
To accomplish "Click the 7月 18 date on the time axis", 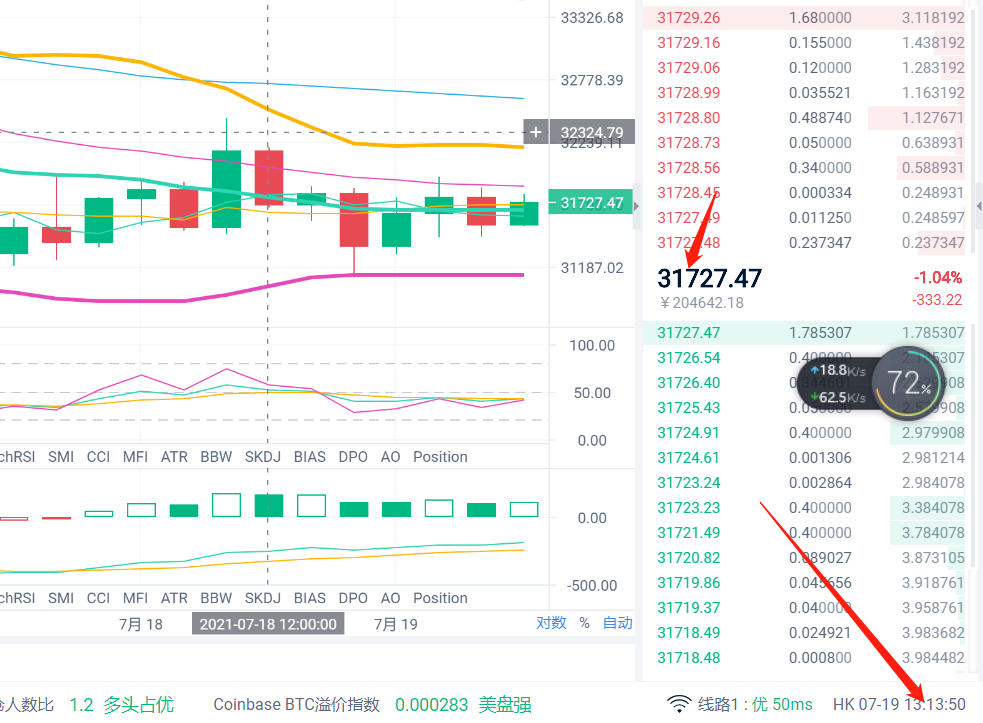I will pyautogui.click(x=140, y=625).
